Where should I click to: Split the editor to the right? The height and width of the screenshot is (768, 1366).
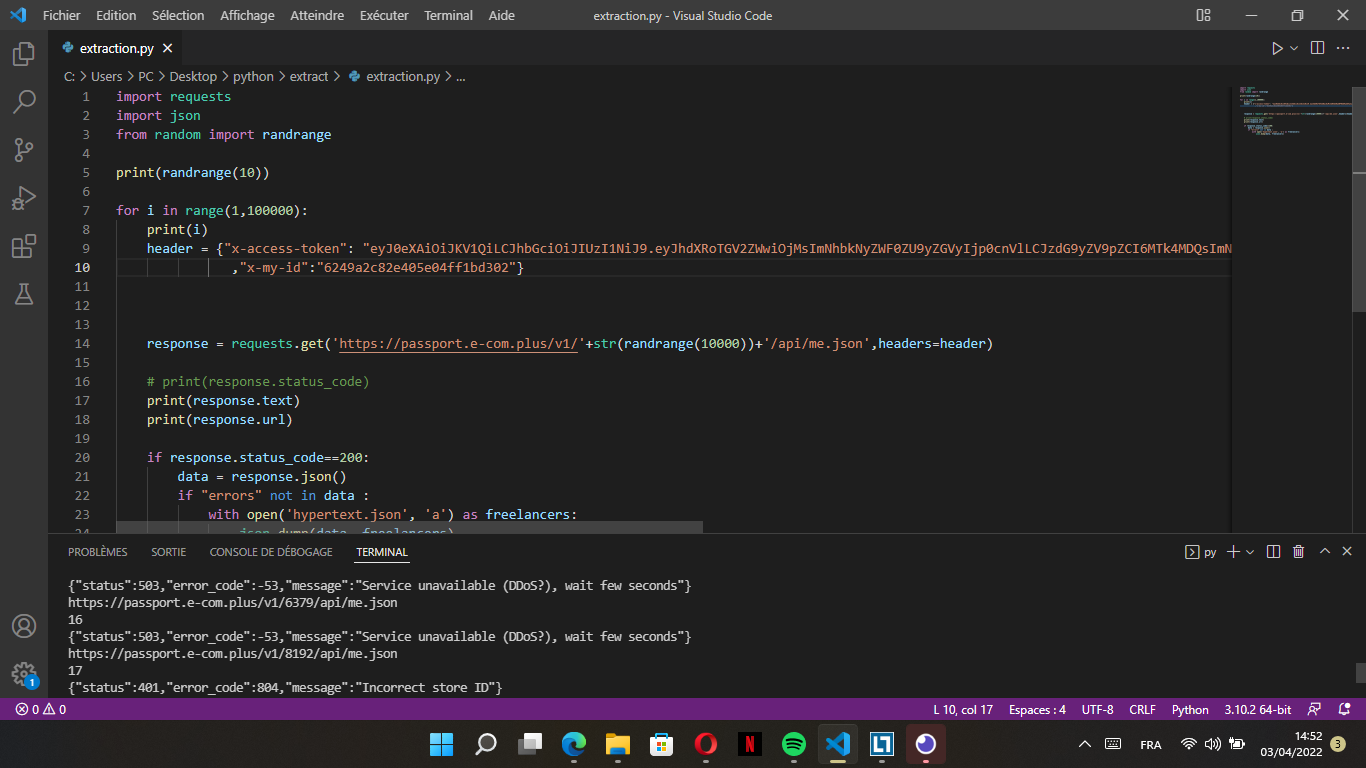pyautogui.click(x=1317, y=48)
